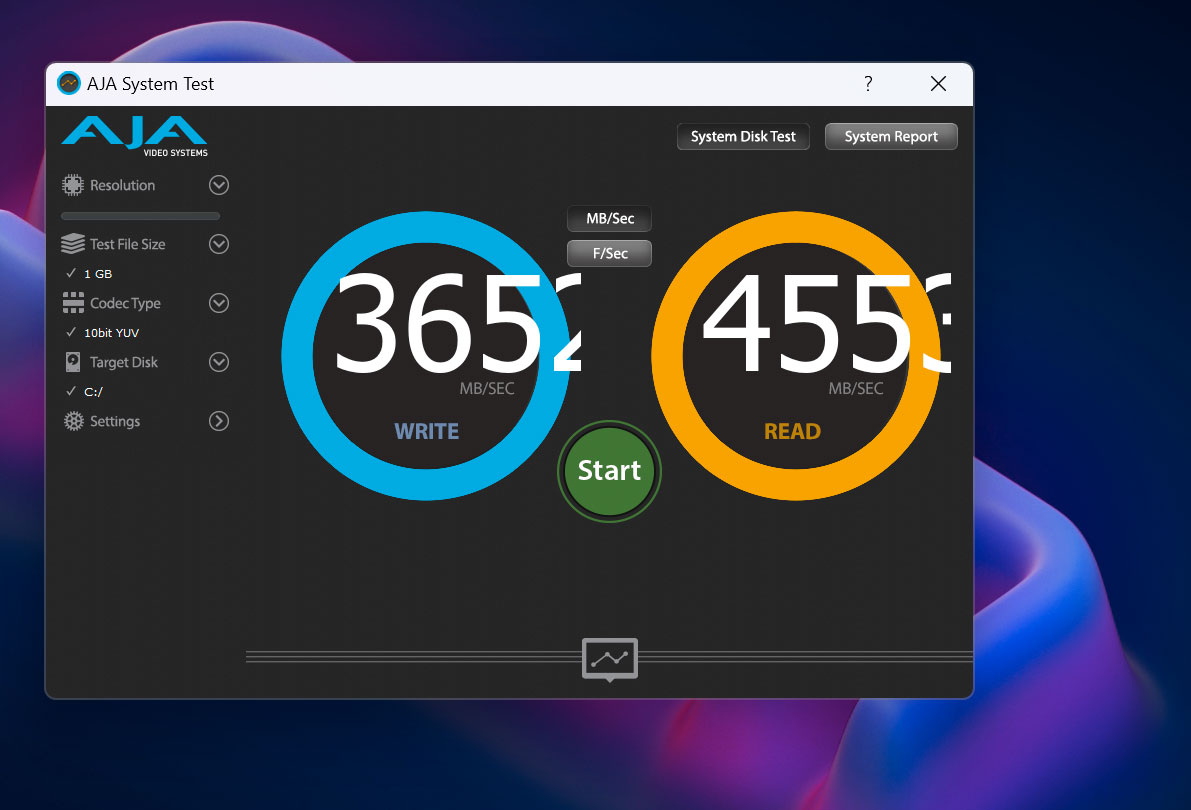The height and width of the screenshot is (810, 1191).
Task: Open the System Report view
Action: point(891,137)
